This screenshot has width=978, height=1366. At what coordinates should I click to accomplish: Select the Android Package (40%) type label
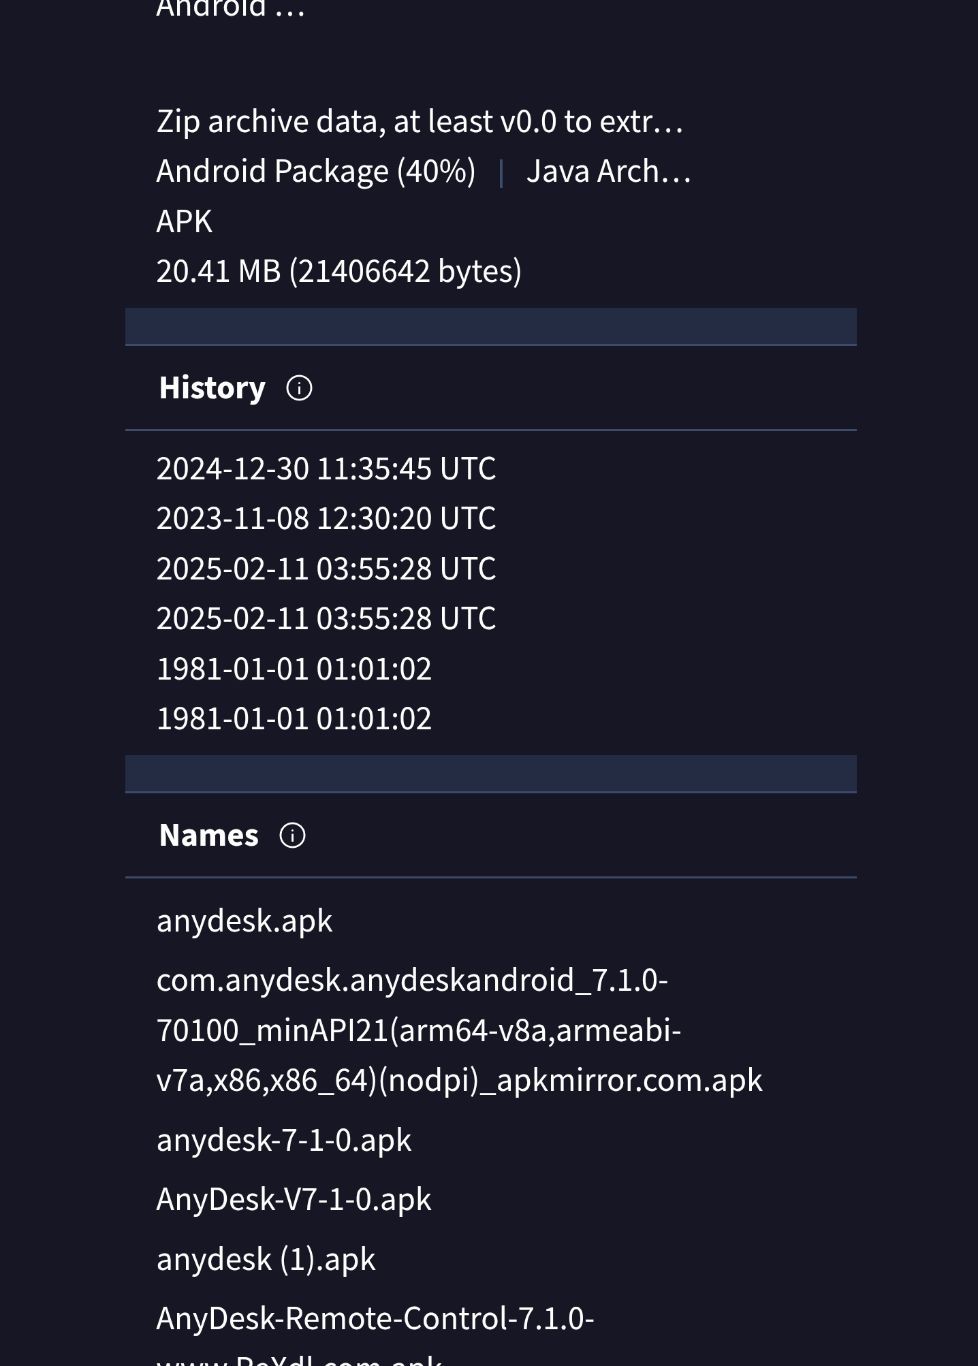point(316,171)
